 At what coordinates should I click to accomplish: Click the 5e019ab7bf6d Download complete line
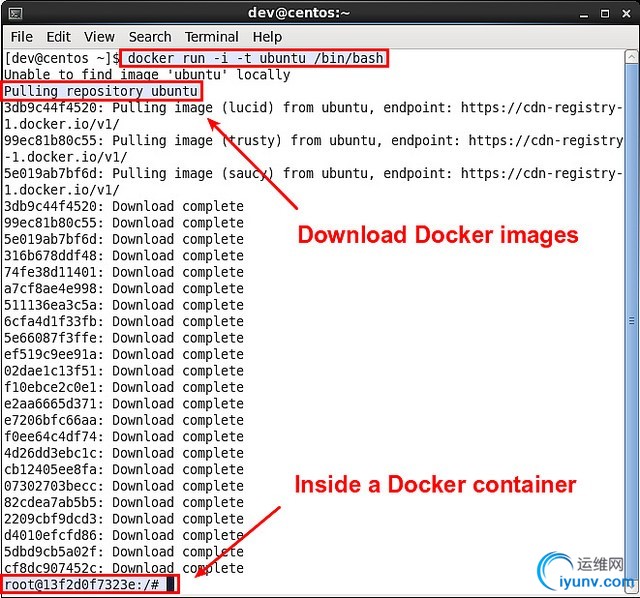pyautogui.click(x=124, y=239)
